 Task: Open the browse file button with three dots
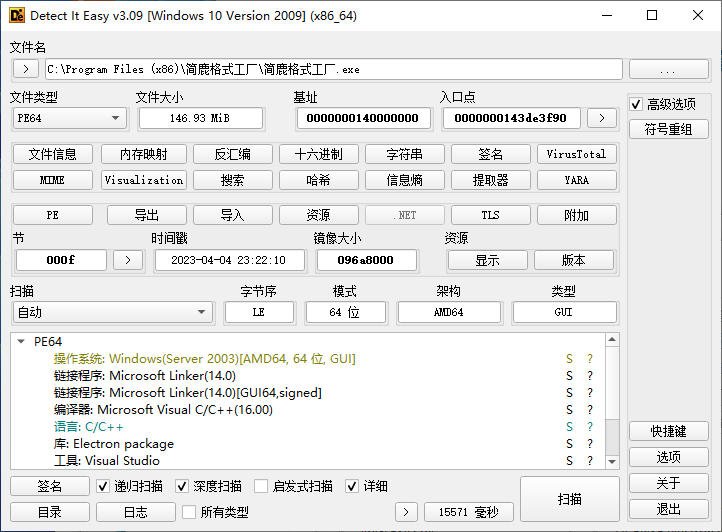click(x=669, y=69)
